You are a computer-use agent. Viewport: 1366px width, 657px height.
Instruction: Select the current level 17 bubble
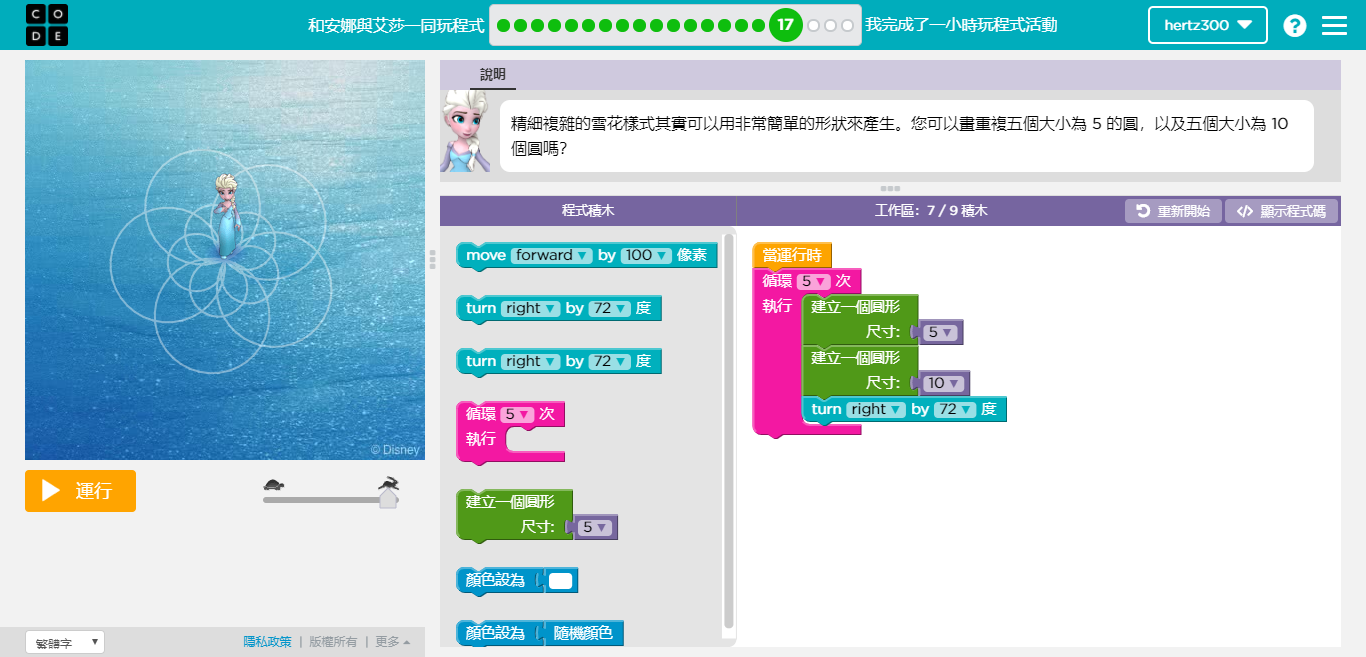[x=785, y=25]
